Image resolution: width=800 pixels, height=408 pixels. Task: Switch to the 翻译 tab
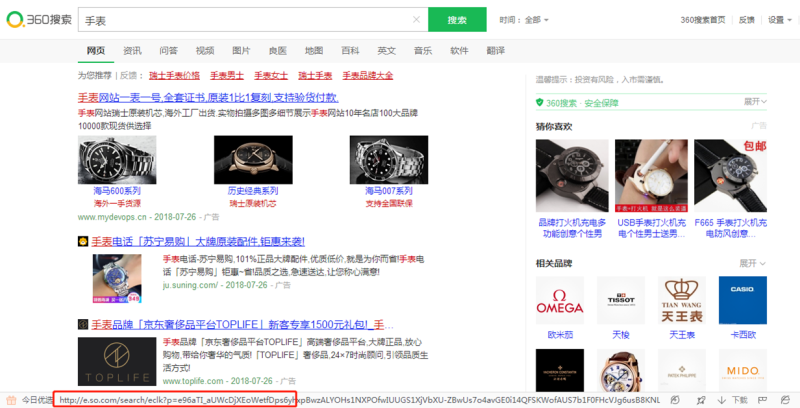click(x=495, y=50)
